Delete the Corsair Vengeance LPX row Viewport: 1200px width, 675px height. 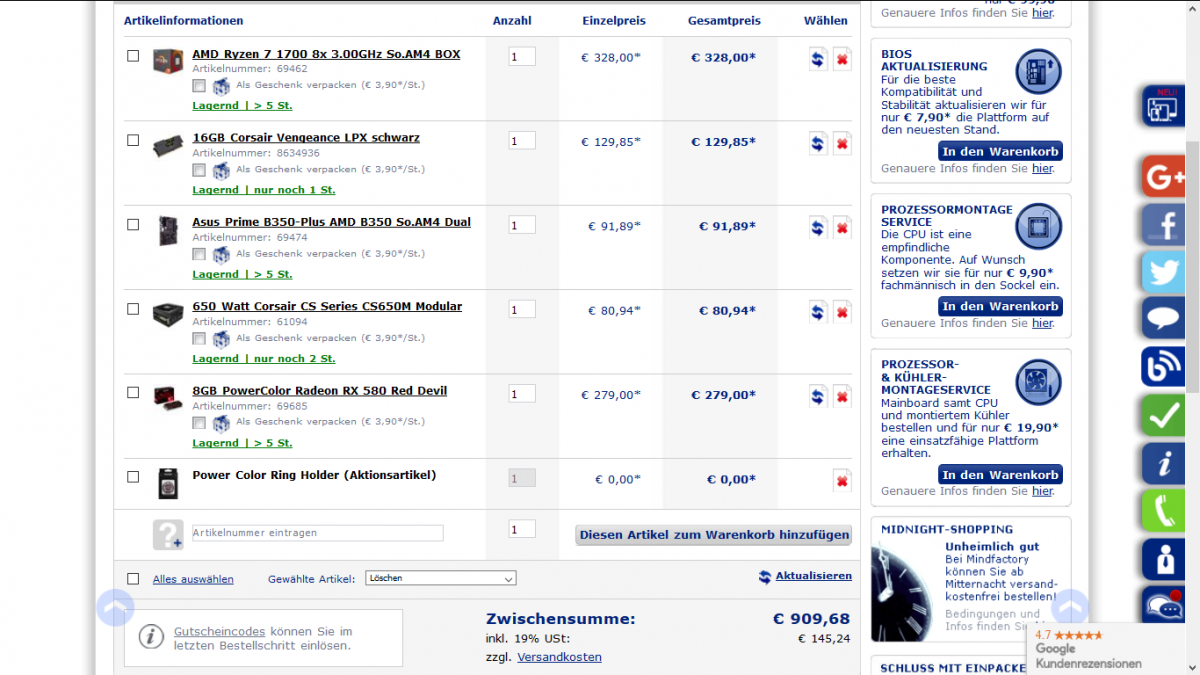pos(842,143)
